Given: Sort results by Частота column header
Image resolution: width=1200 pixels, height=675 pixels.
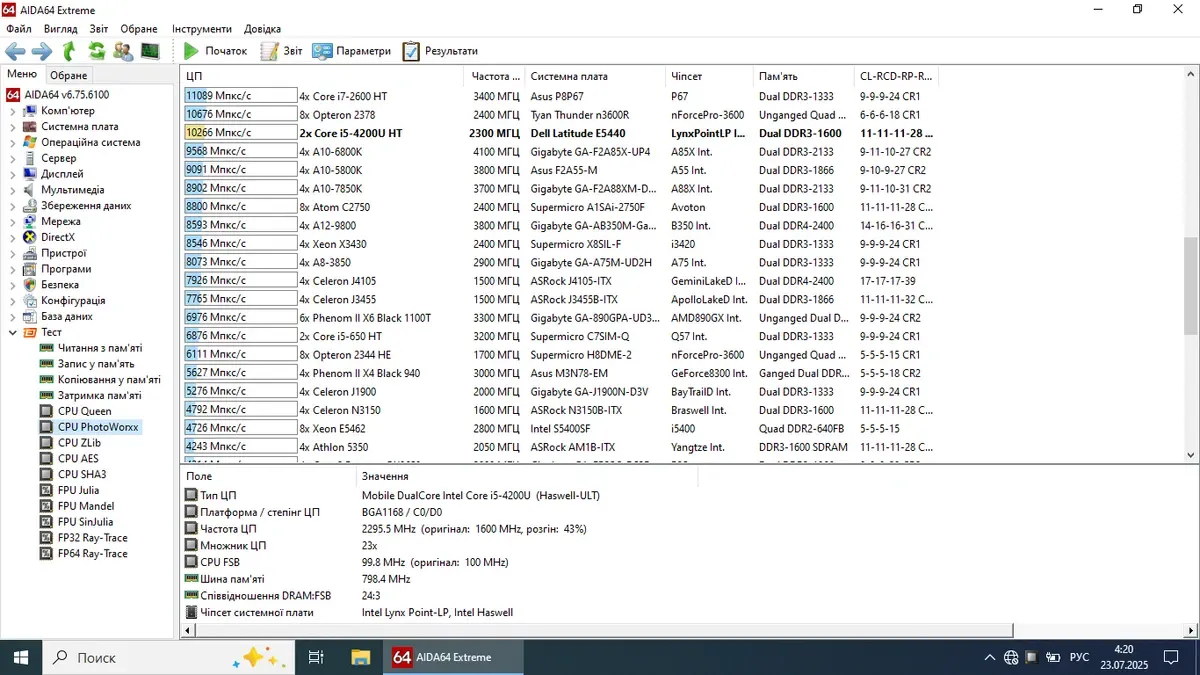Looking at the screenshot, I should (494, 76).
